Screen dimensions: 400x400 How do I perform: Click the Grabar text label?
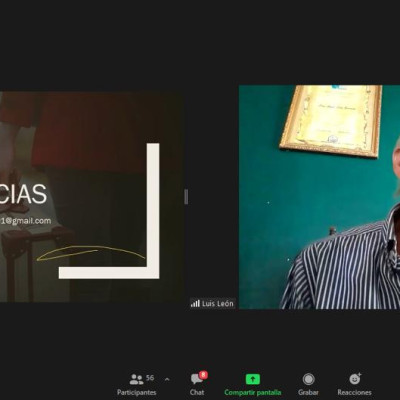pyautogui.click(x=308, y=393)
